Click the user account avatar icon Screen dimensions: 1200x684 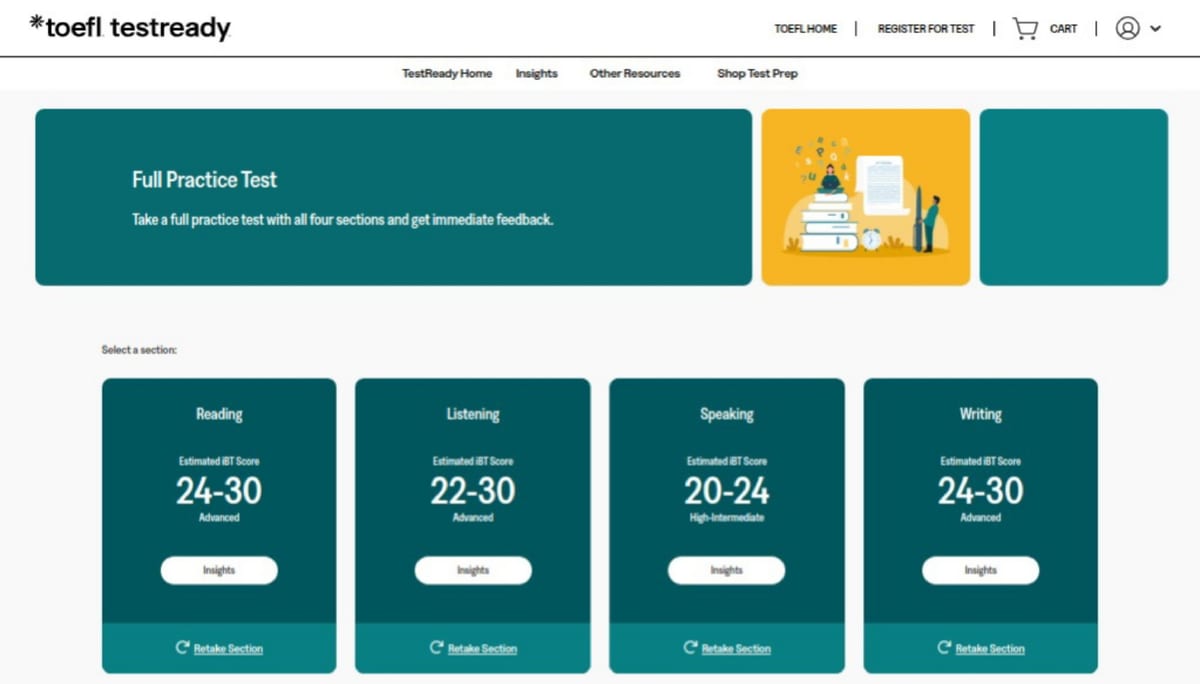point(1127,28)
